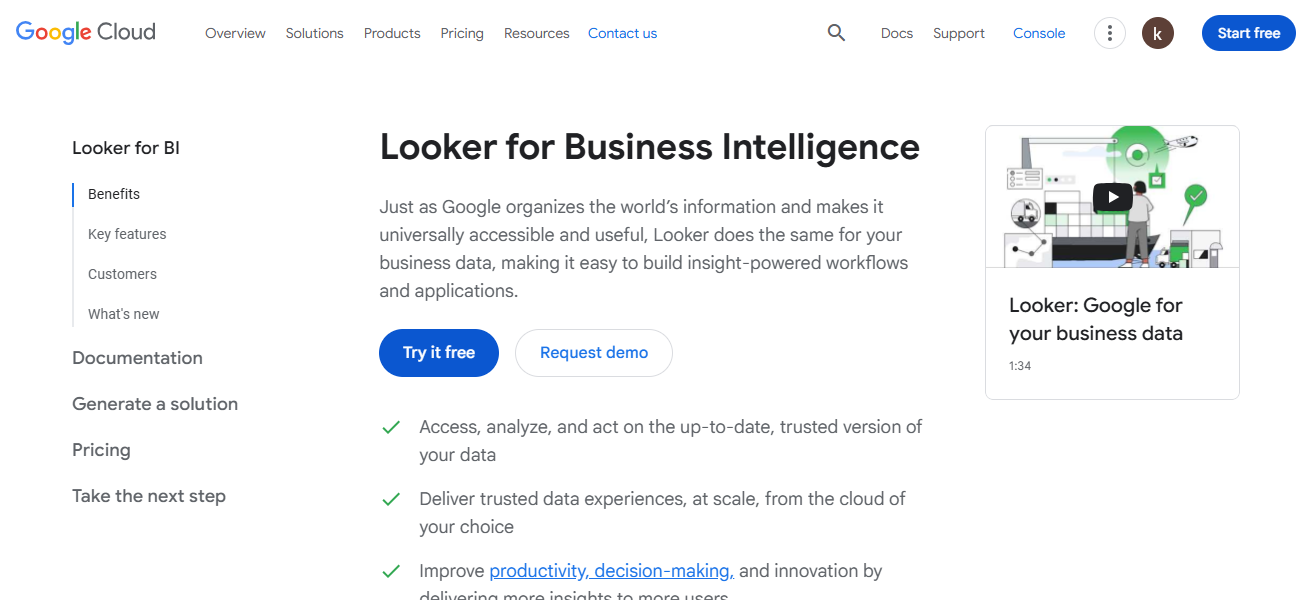Click the Google Cloud logo
The image size is (1312, 600).
click(x=84, y=32)
